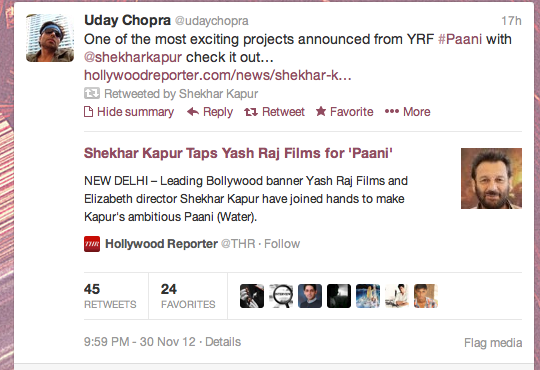Open the #Paani hashtag
Screen dimensions: 540x370
(460, 39)
